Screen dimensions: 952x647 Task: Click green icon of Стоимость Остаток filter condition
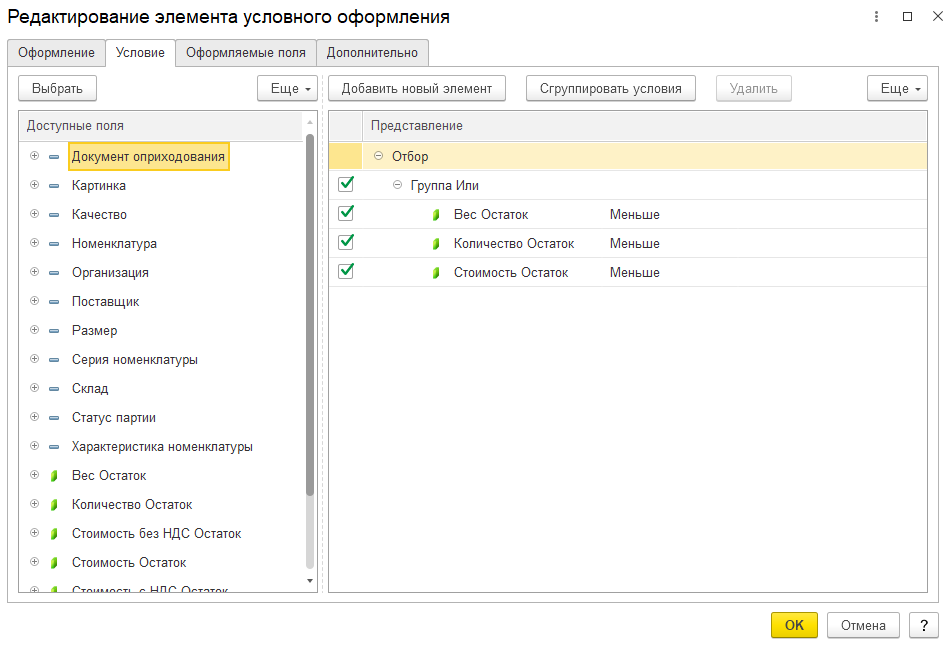click(436, 273)
